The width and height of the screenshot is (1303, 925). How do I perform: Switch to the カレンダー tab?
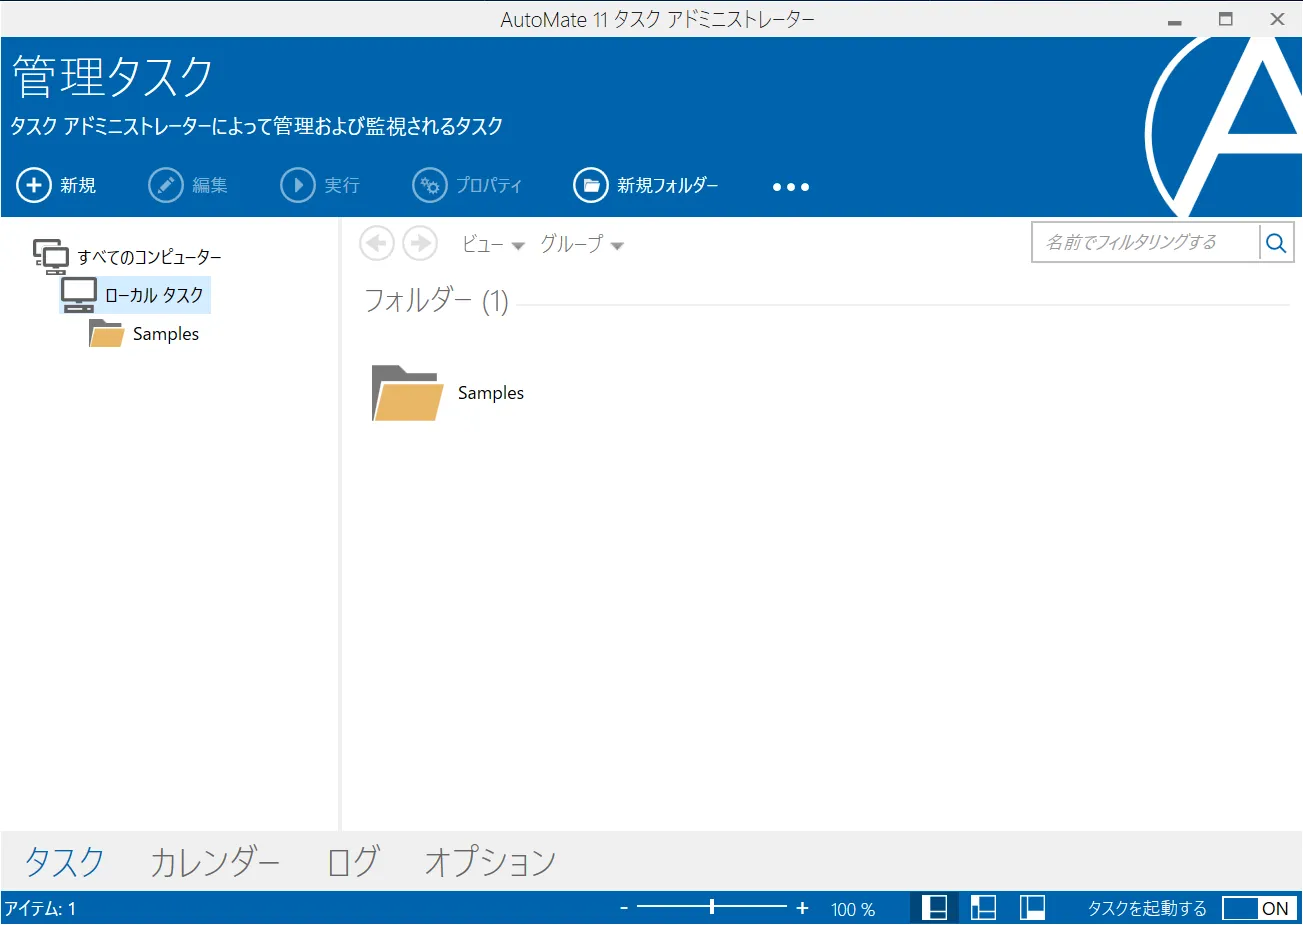(214, 861)
